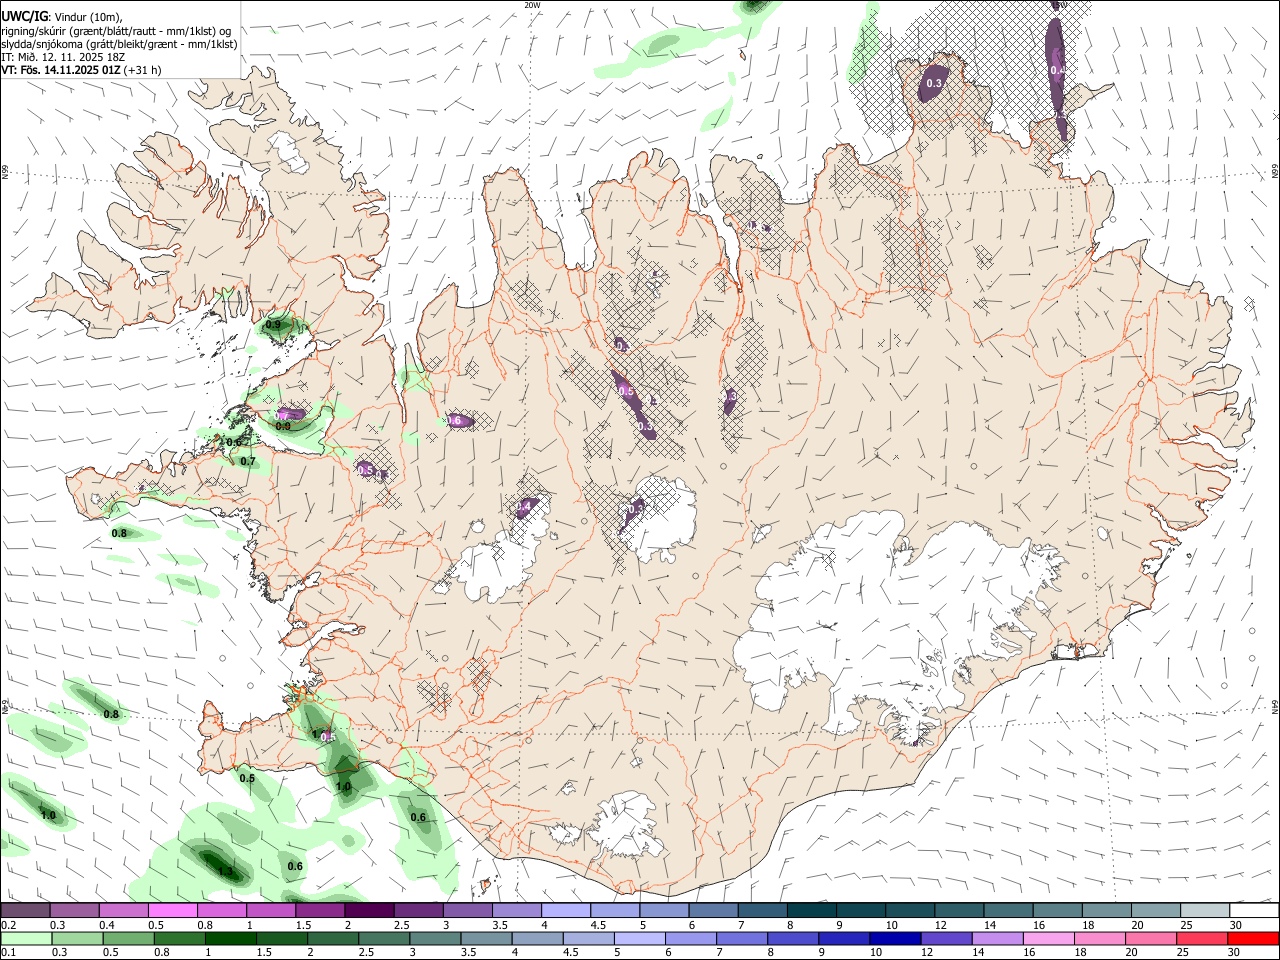Select the lightest green 0.1 legend swatch

[x=26, y=938]
